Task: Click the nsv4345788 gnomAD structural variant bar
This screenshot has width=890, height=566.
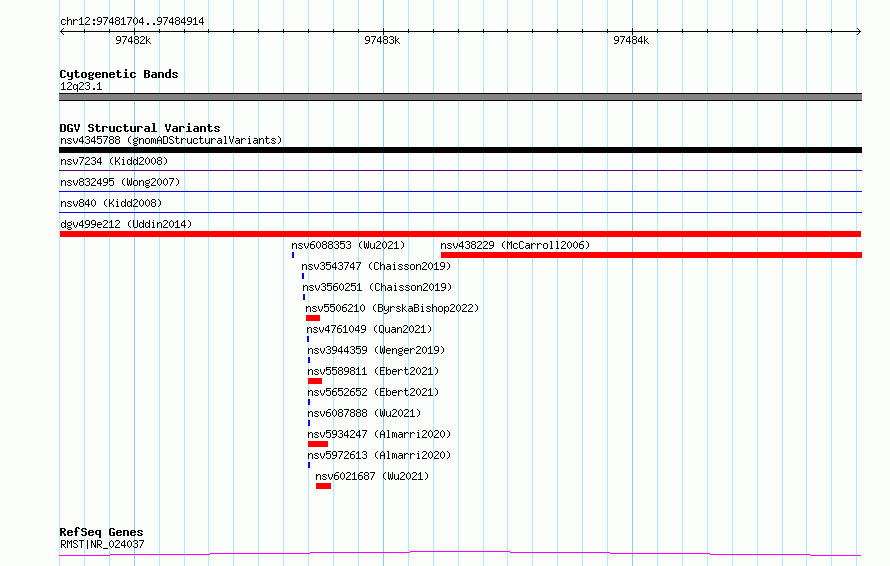Action: pos(460,150)
